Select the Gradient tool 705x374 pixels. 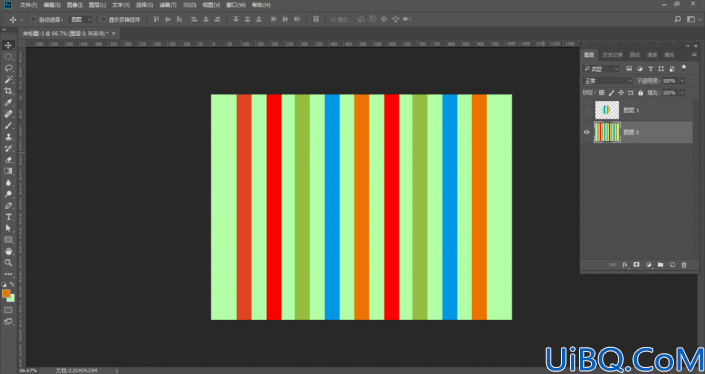point(8,171)
